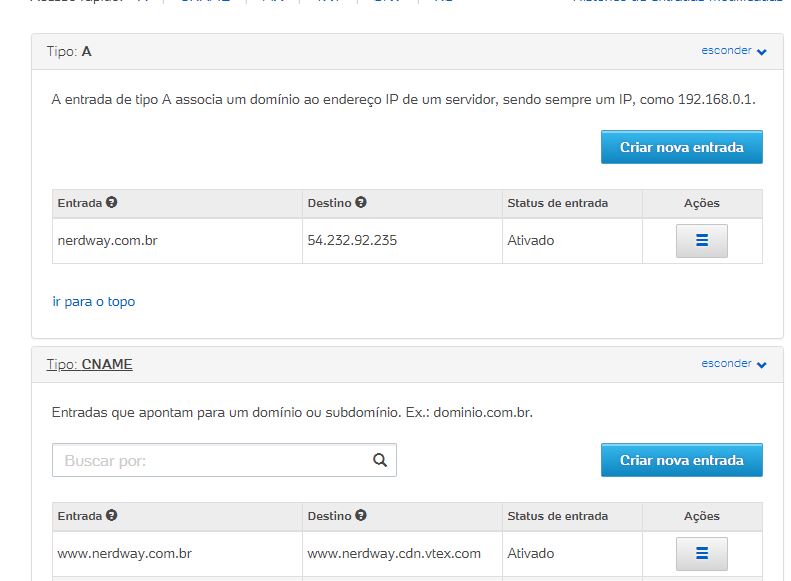Viewport: 791px width, 581px height.
Task: Create new entry in Tipo CNAME section
Action: pos(682,460)
